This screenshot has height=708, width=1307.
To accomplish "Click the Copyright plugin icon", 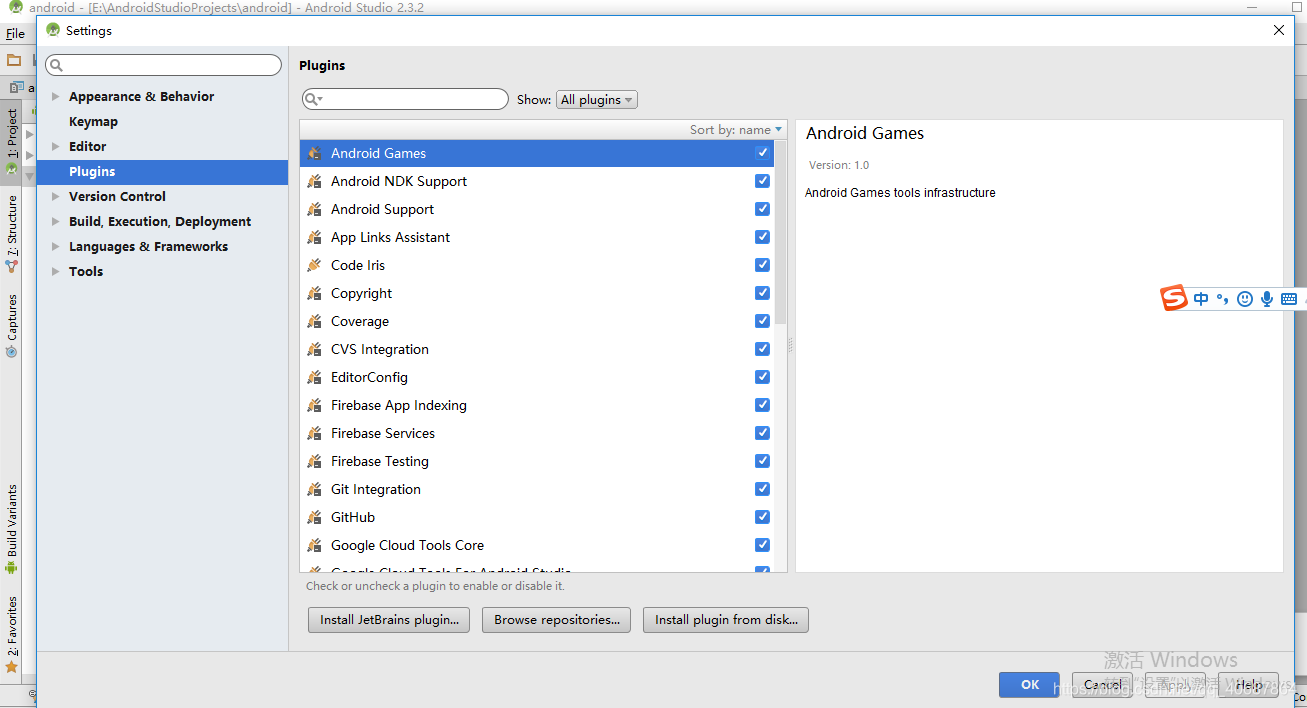I will 315,293.
